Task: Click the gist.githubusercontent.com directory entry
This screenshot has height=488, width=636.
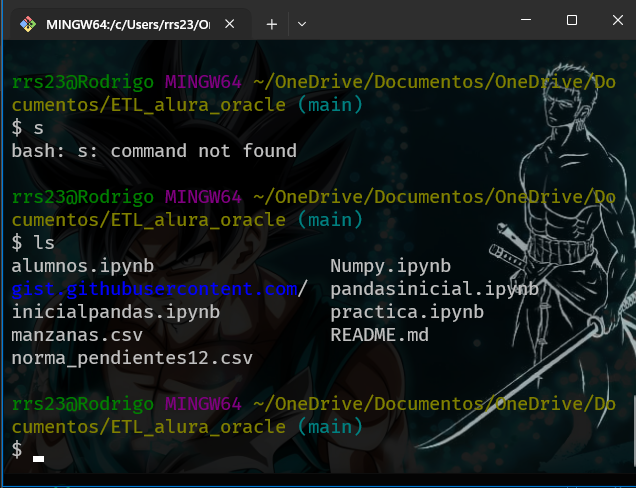Action: coord(160,289)
